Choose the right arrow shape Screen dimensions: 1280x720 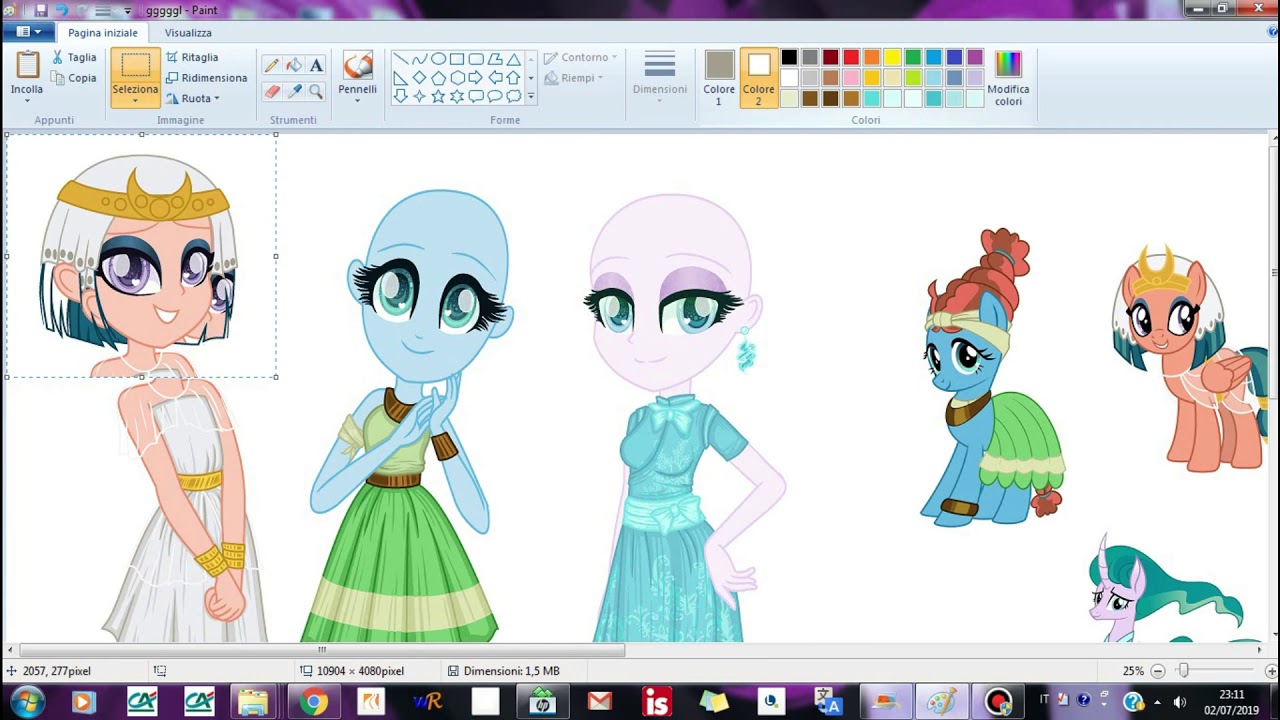(476, 78)
